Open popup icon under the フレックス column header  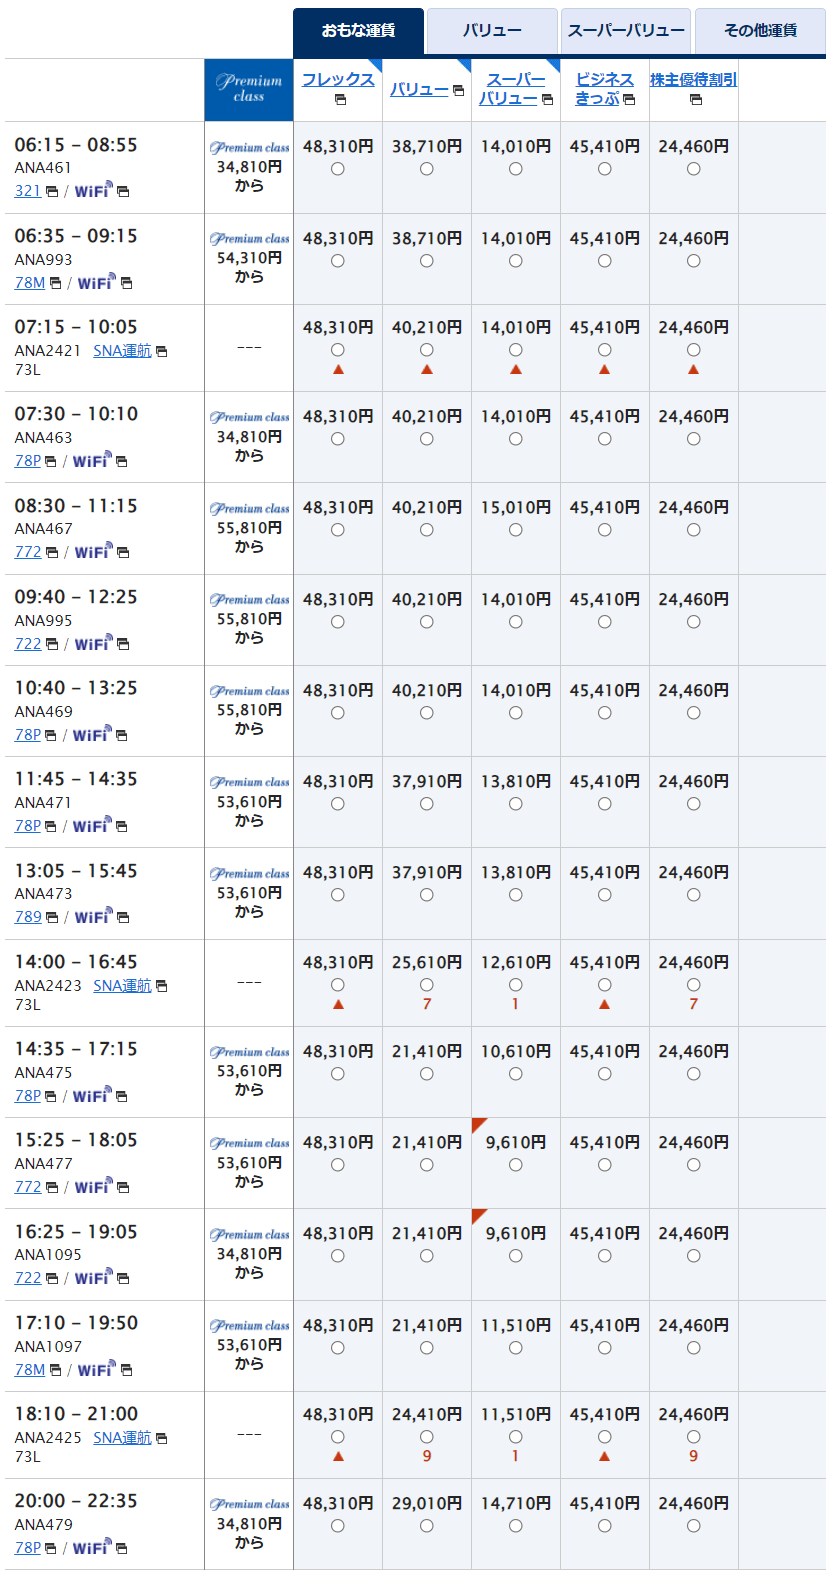[340, 100]
